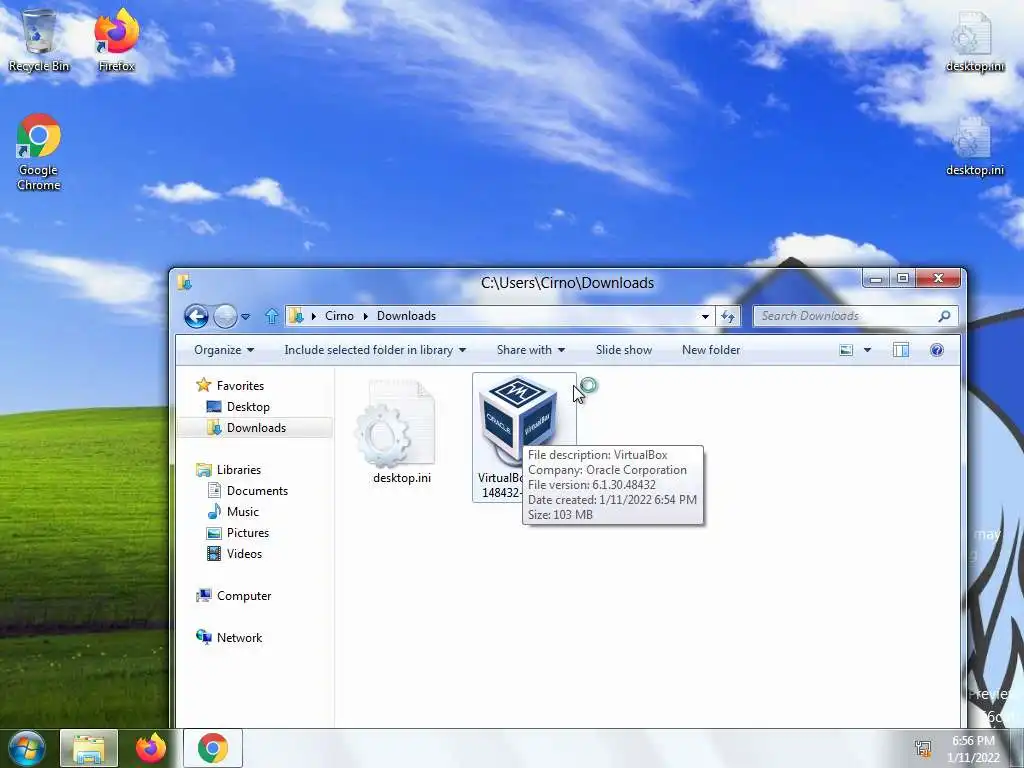
Task: Click the Chrome taskbar button
Action: pos(213,748)
